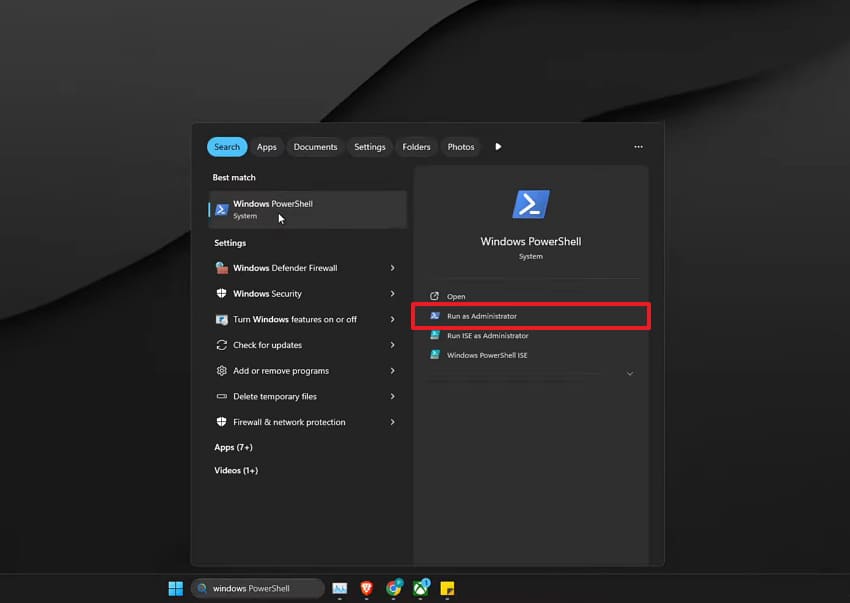The width and height of the screenshot is (850, 603).
Task: Click the Windows PowerShell ISE icon
Action: pyautogui.click(x=435, y=355)
